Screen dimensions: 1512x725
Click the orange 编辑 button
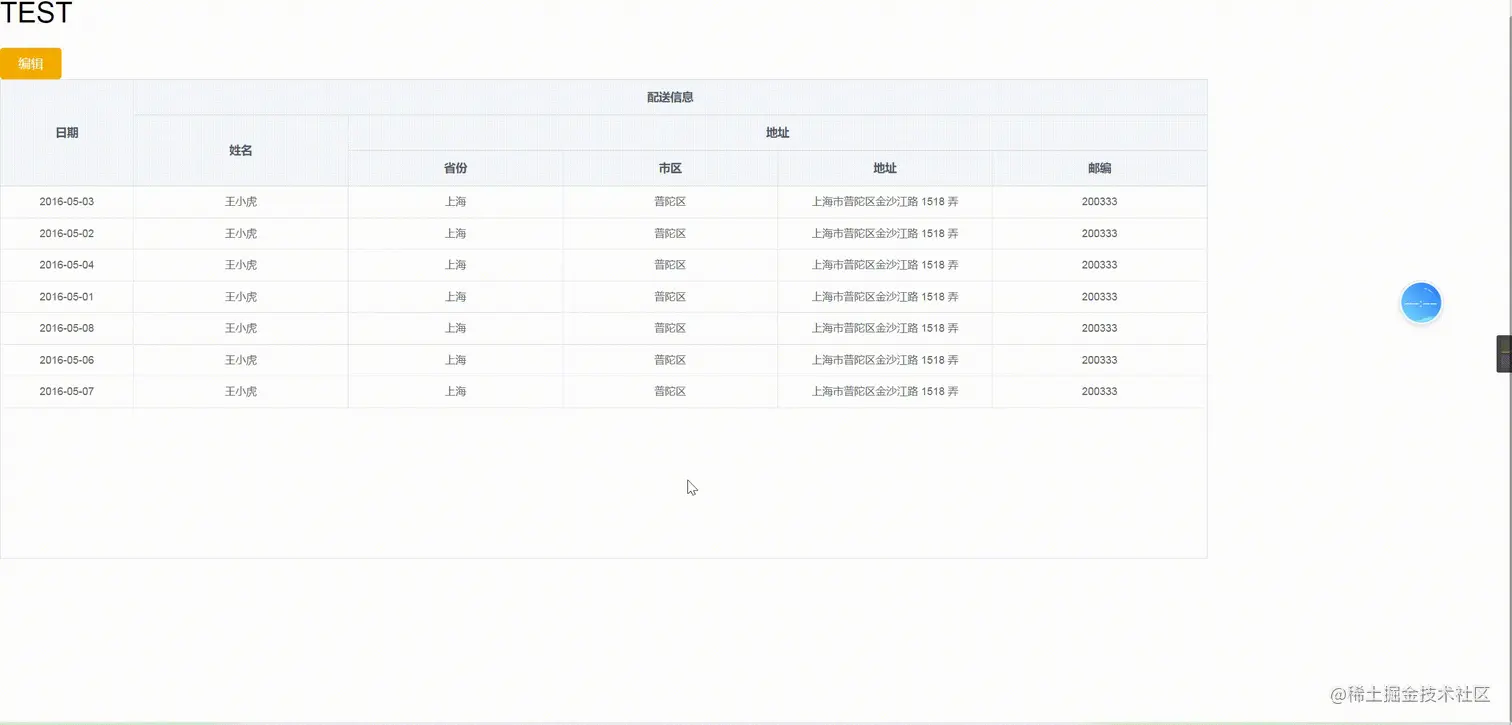coord(31,63)
